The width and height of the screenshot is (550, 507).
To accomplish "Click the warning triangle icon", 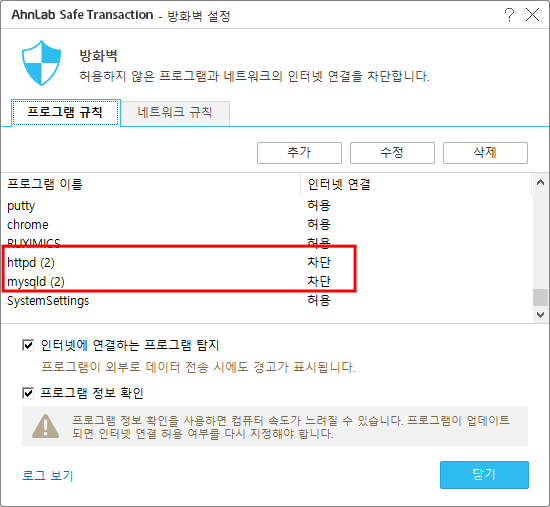I will coord(46,426).
